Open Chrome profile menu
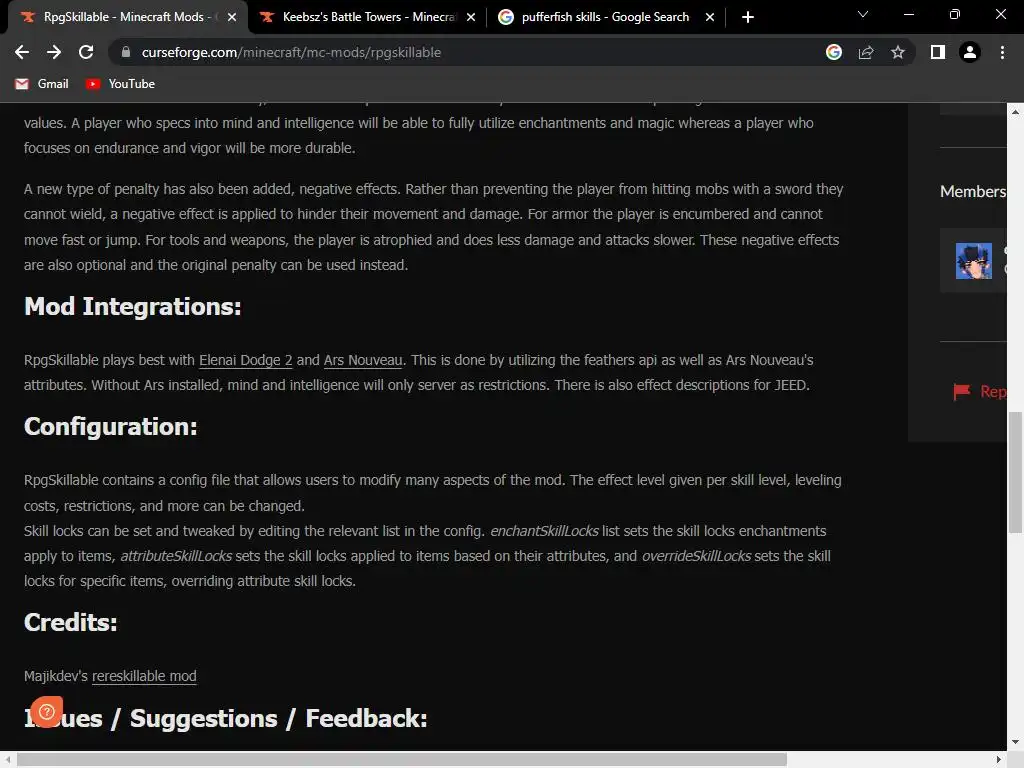1024x768 pixels. click(x=970, y=52)
